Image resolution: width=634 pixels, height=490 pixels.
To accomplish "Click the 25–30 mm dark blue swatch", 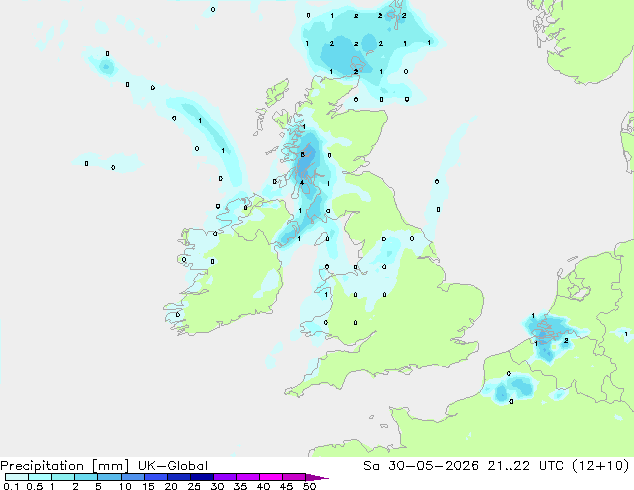I will (x=202, y=477).
